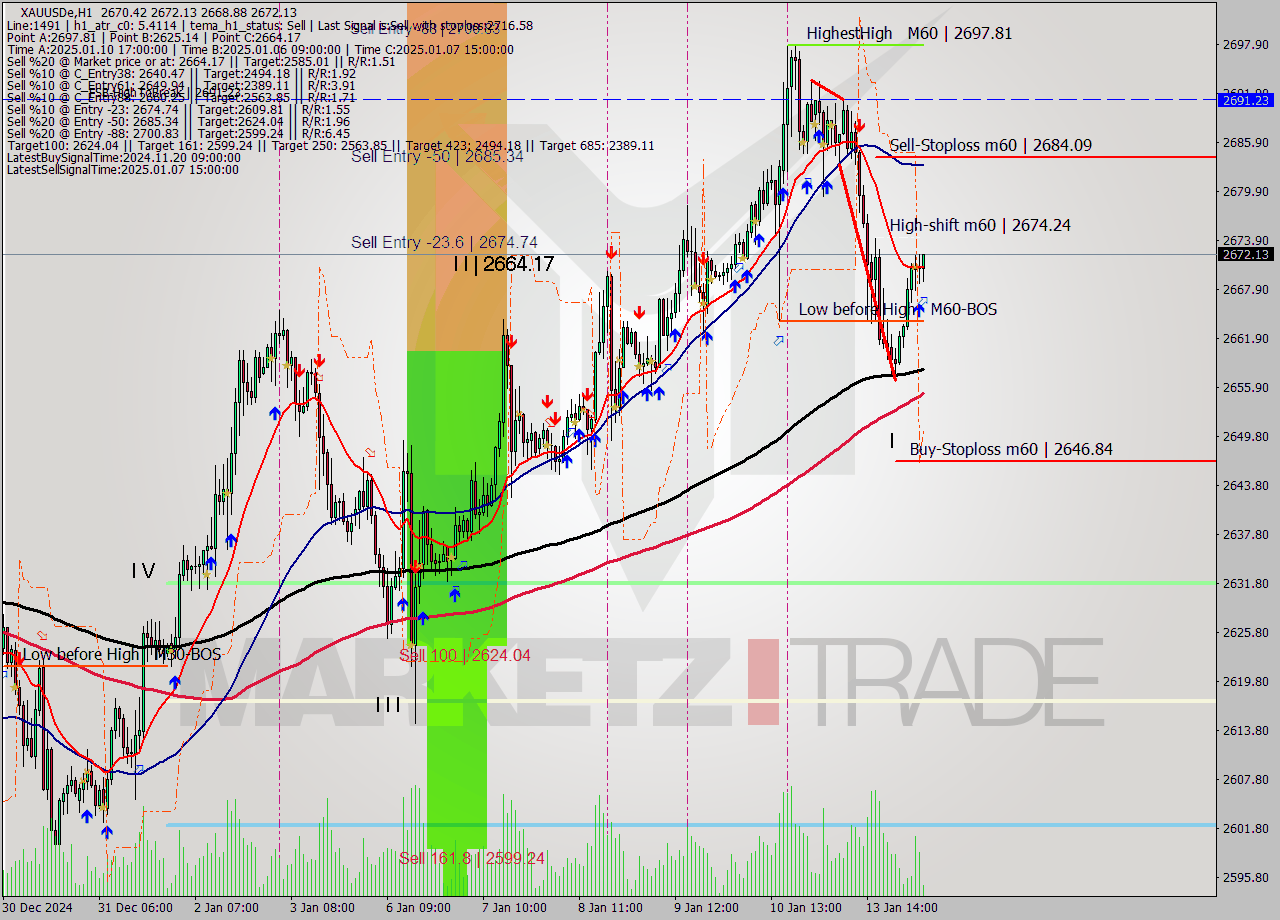Click the LatestSellSignalTime info line
1280x920 pixels.
click(123, 170)
